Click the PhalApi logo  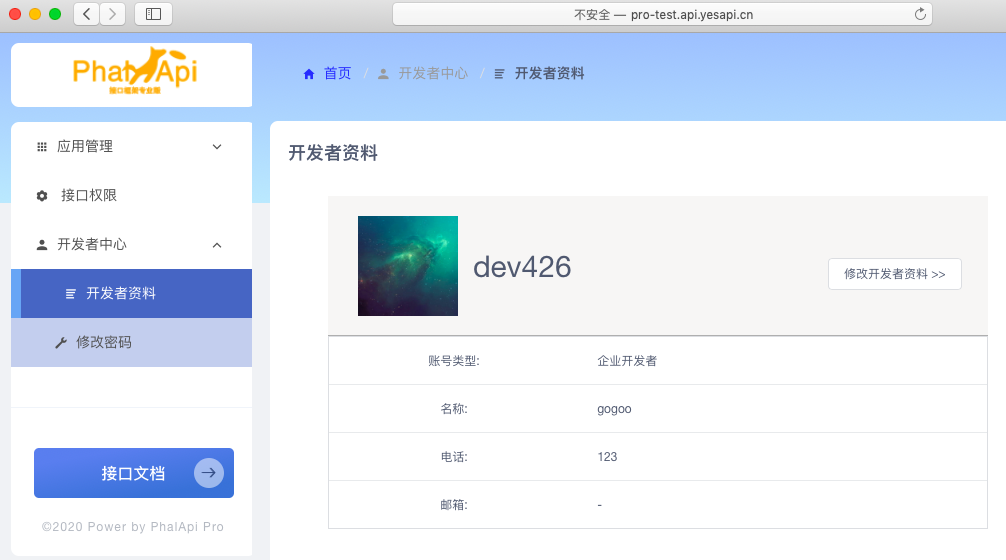(x=134, y=71)
